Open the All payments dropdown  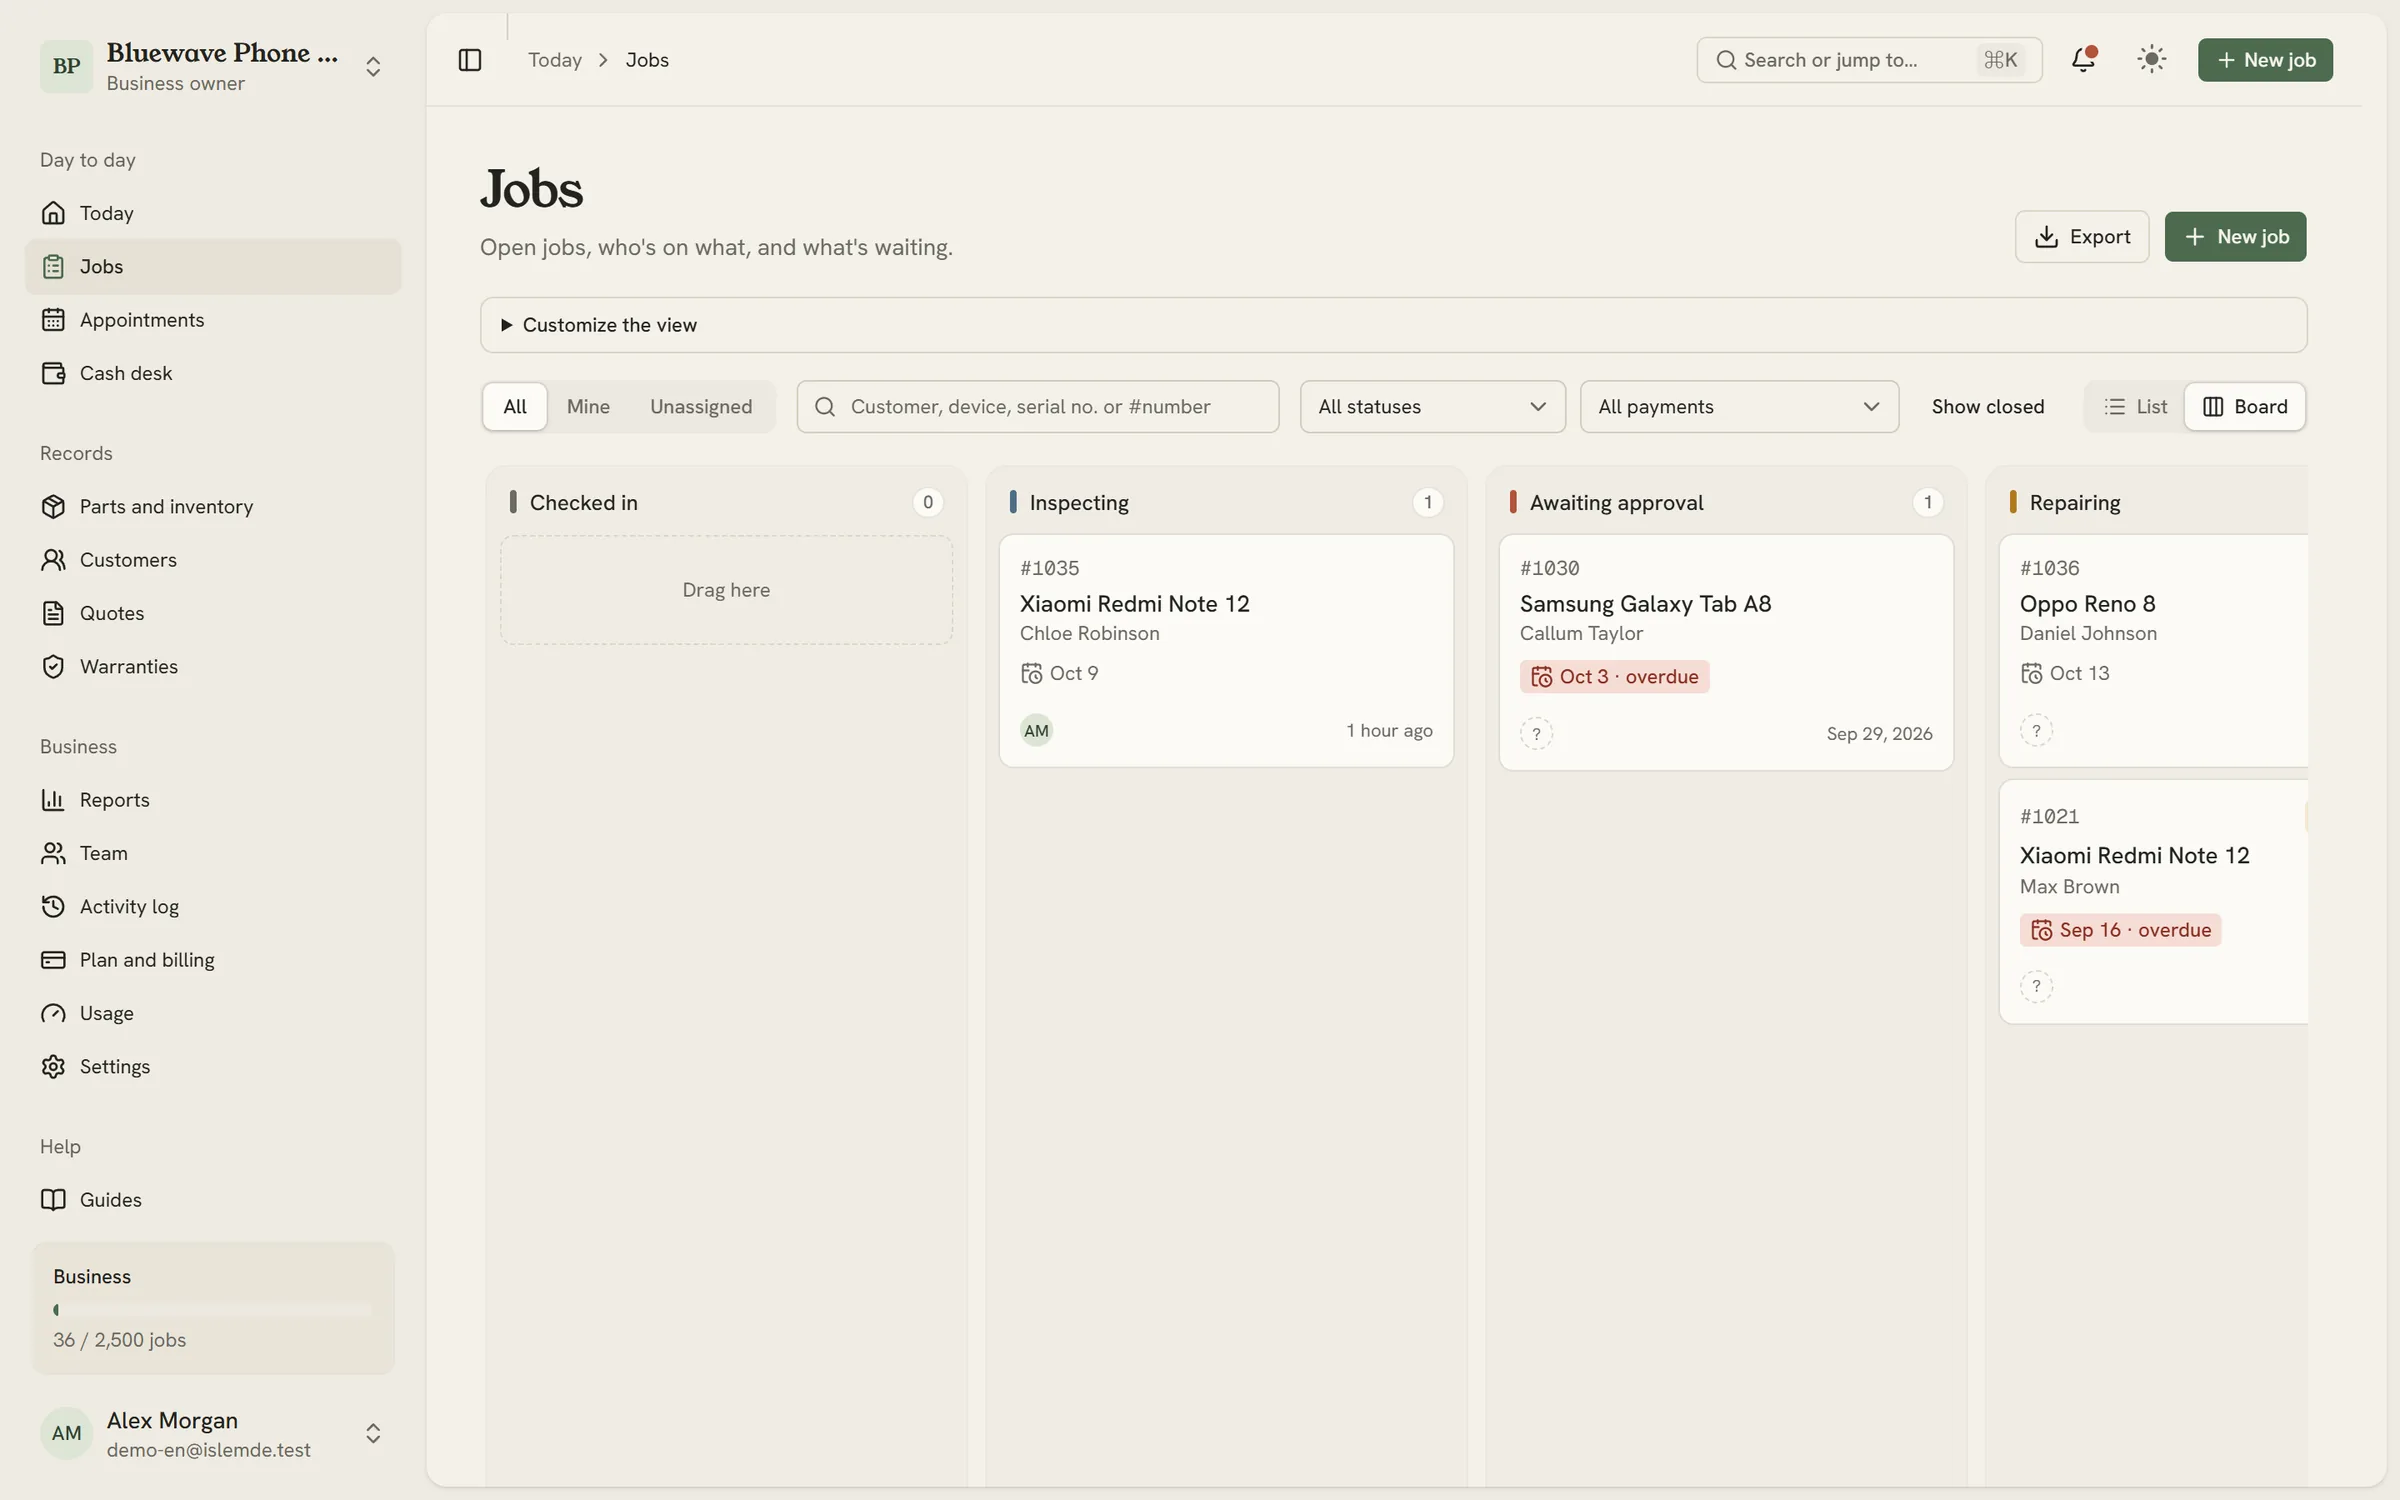pos(1739,406)
